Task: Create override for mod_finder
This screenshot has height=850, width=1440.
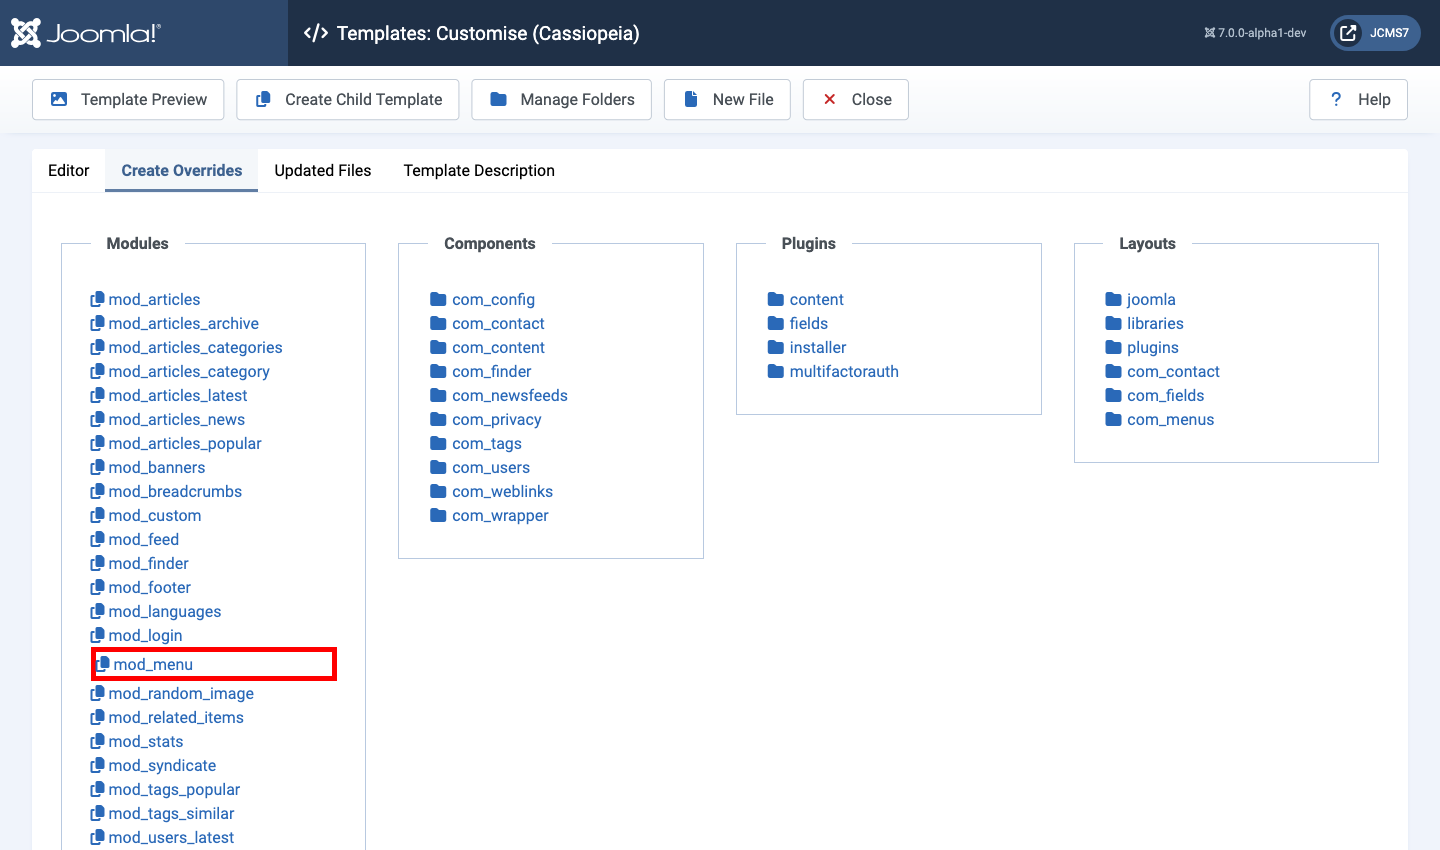Action: pos(139,563)
